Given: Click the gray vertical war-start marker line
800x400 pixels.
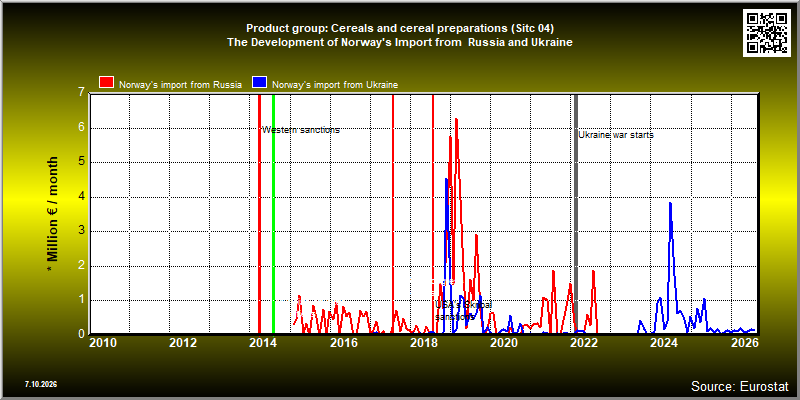Looking at the screenshot, I should point(576,214).
